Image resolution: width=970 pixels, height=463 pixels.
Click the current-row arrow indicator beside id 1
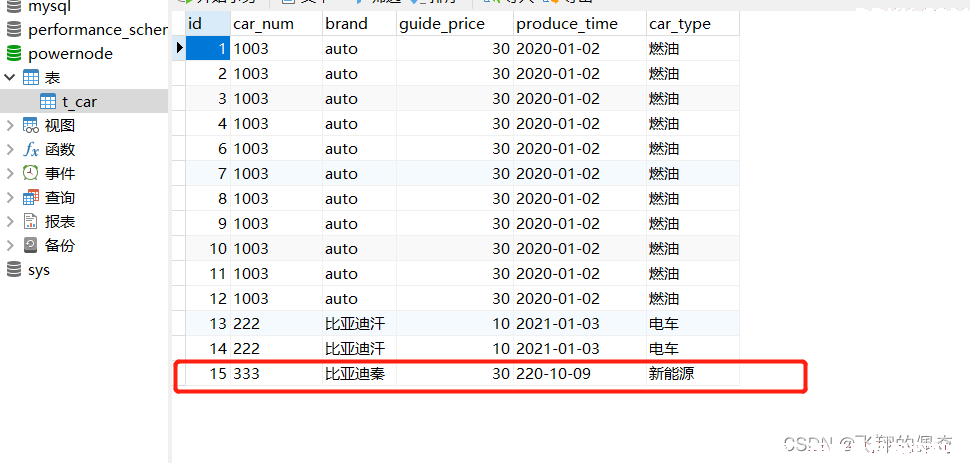179,48
